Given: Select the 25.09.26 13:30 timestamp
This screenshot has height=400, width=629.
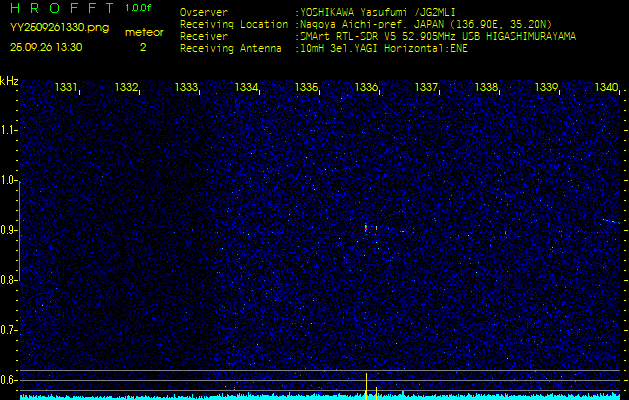Looking at the screenshot, I should point(46,47).
